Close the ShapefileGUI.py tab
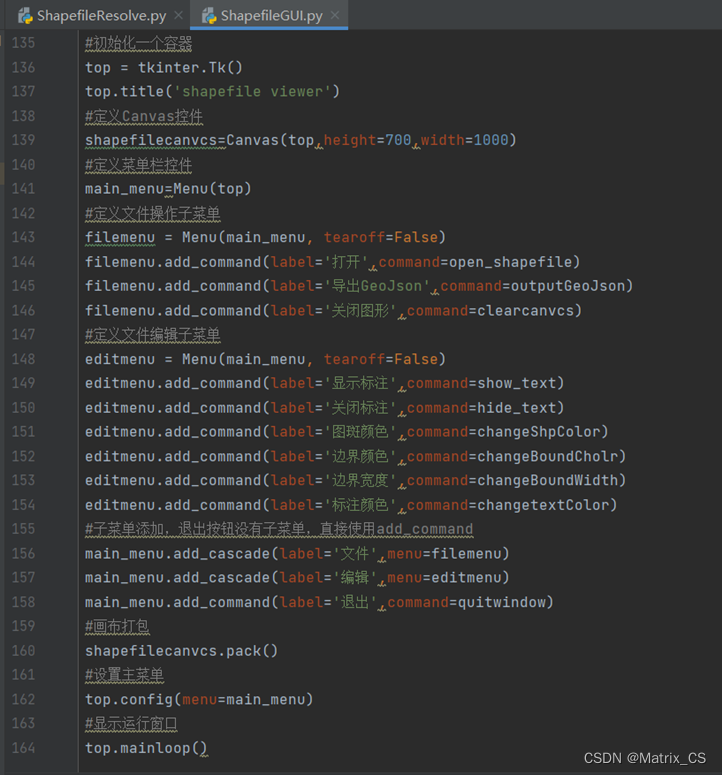 click(x=335, y=16)
